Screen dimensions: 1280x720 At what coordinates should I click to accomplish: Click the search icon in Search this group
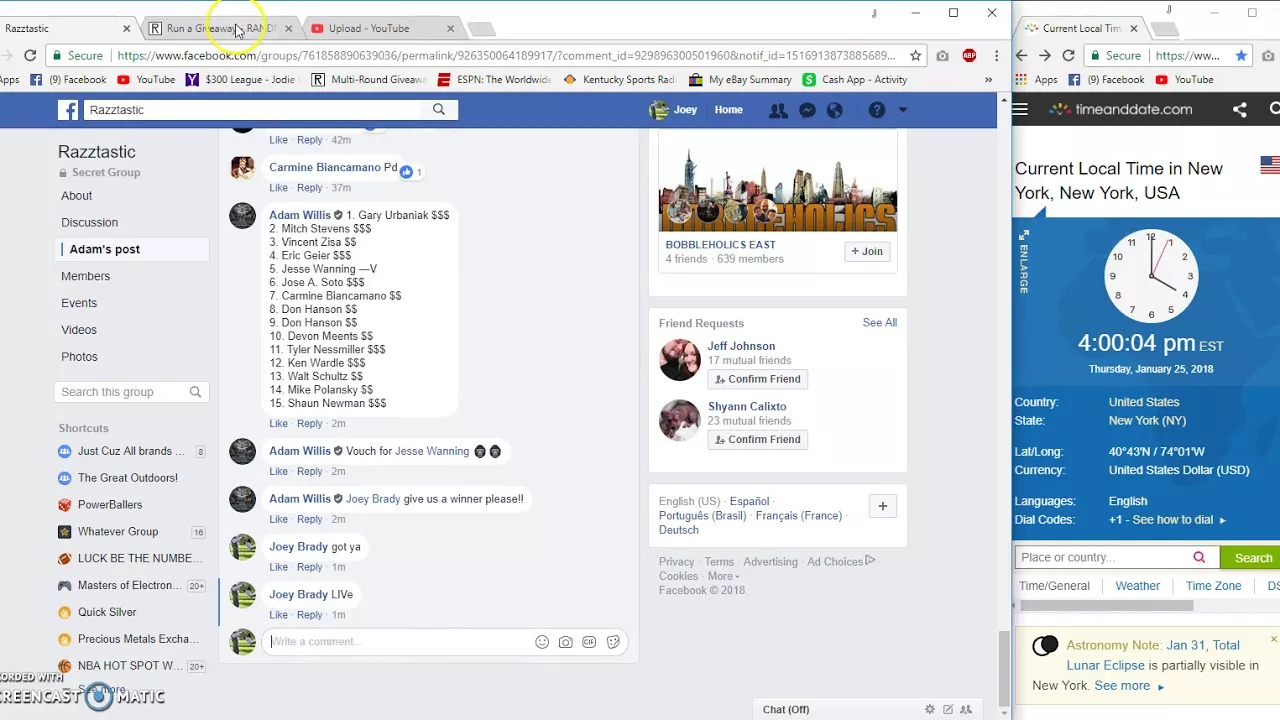click(195, 392)
